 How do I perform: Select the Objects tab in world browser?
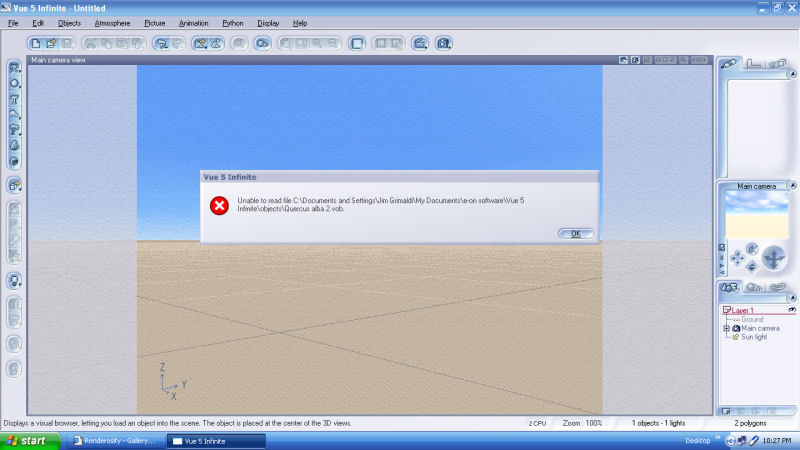(x=729, y=288)
